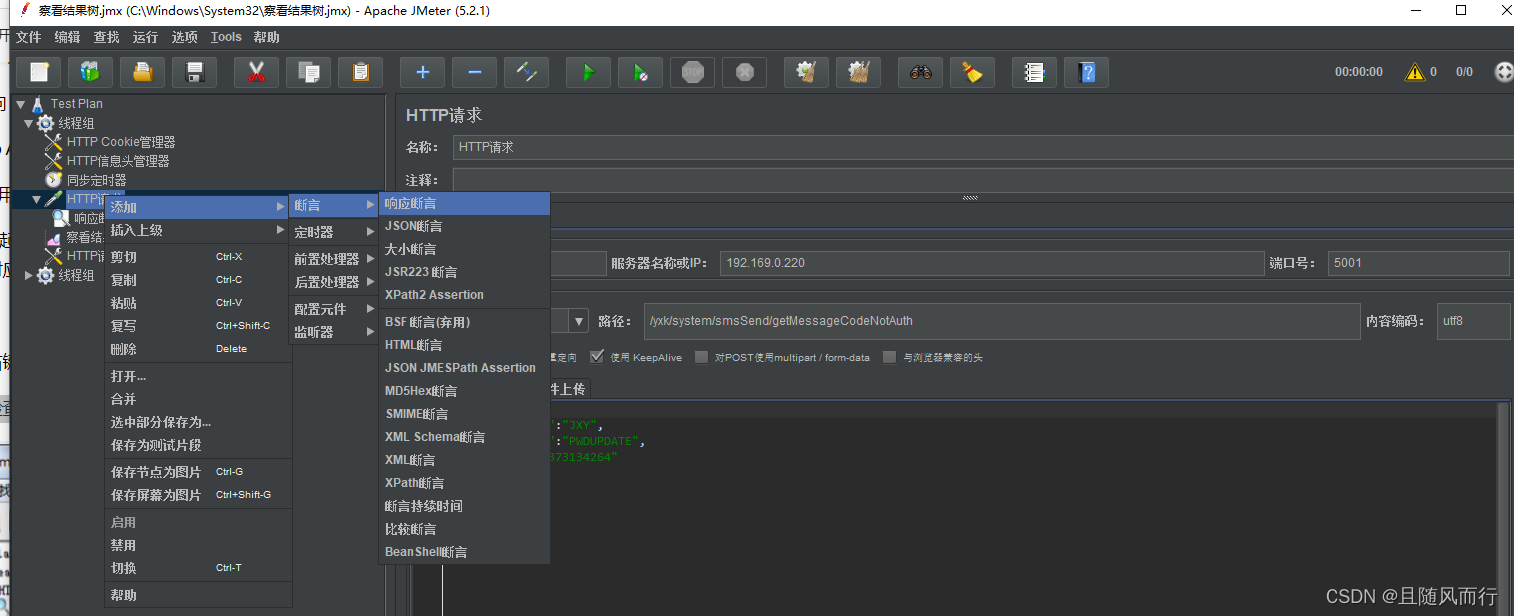This screenshot has width=1514, height=616.
Task: Click the Copy toolbar icon
Action: (x=309, y=72)
